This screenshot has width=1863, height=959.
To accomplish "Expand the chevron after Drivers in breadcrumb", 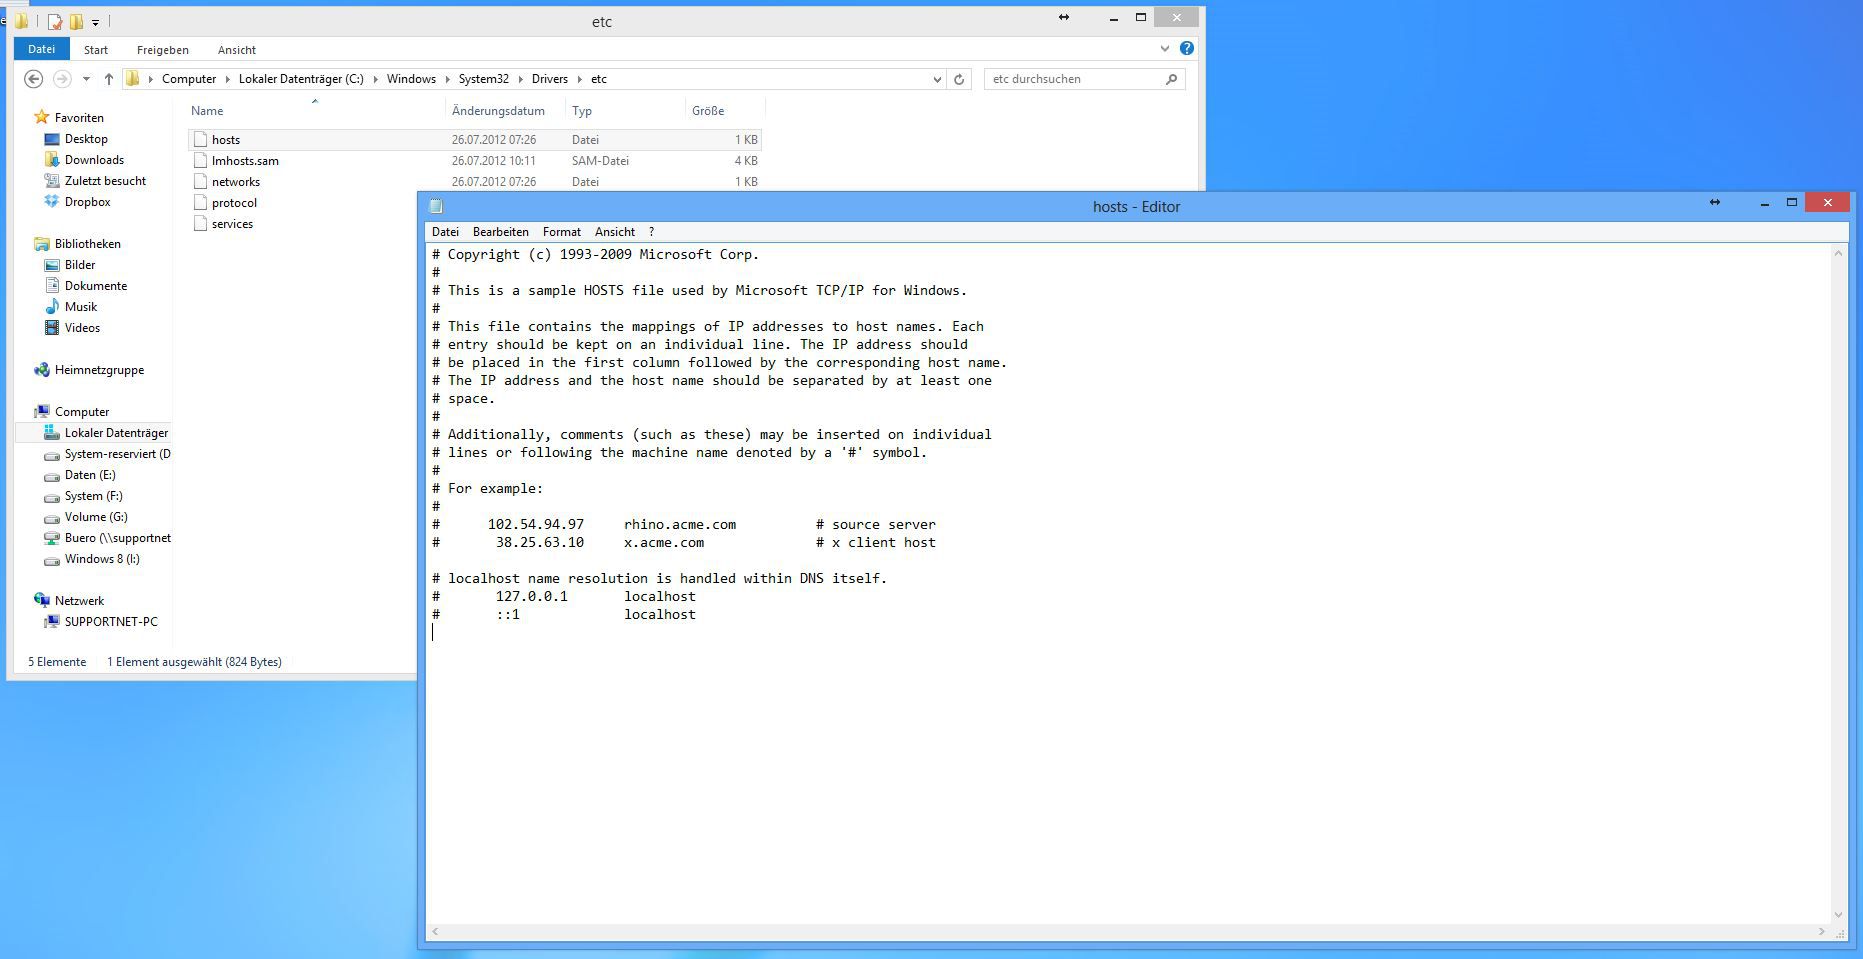I will click(x=580, y=79).
